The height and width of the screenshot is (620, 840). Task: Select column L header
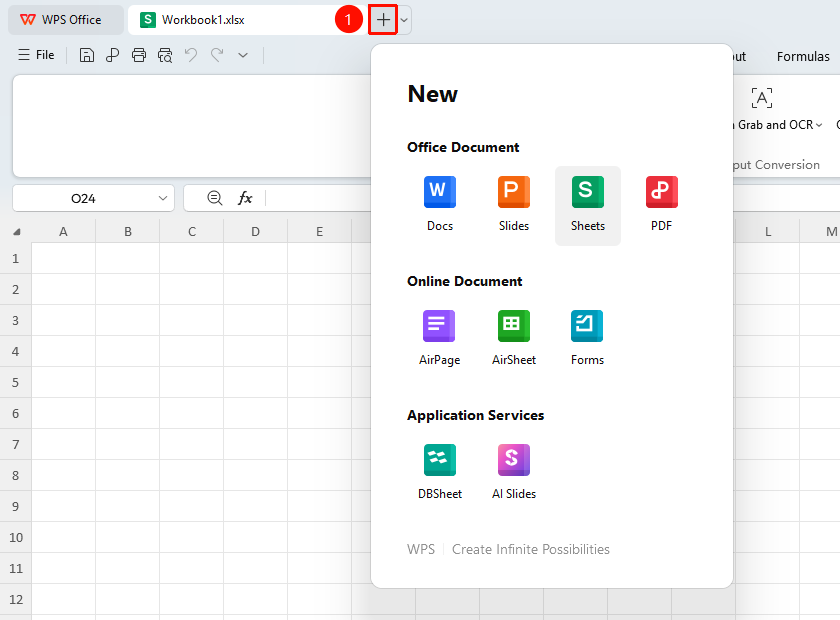(x=768, y=231)
